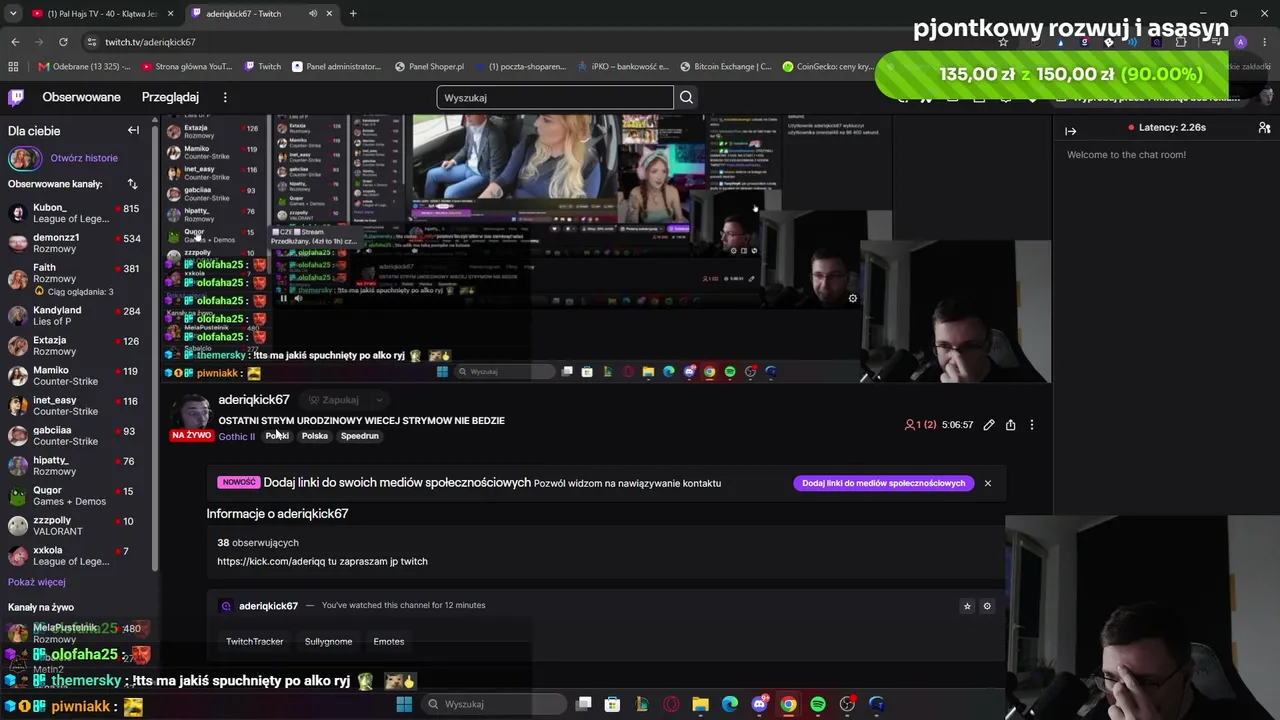Screen dimensions: 1280x720
Task: Go back in browser history
Action: (x=15, y=42)
